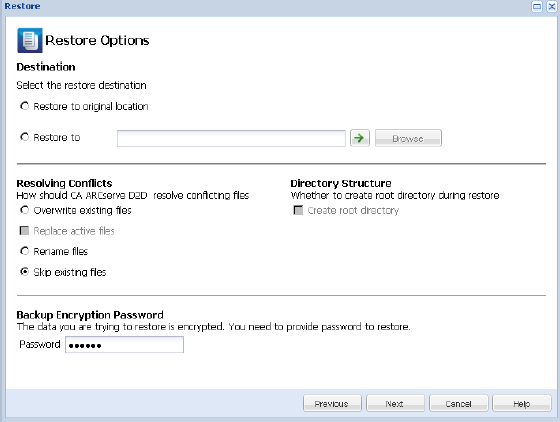
Task: Click the encrypted data notice text
Action: tap(213, 327)
